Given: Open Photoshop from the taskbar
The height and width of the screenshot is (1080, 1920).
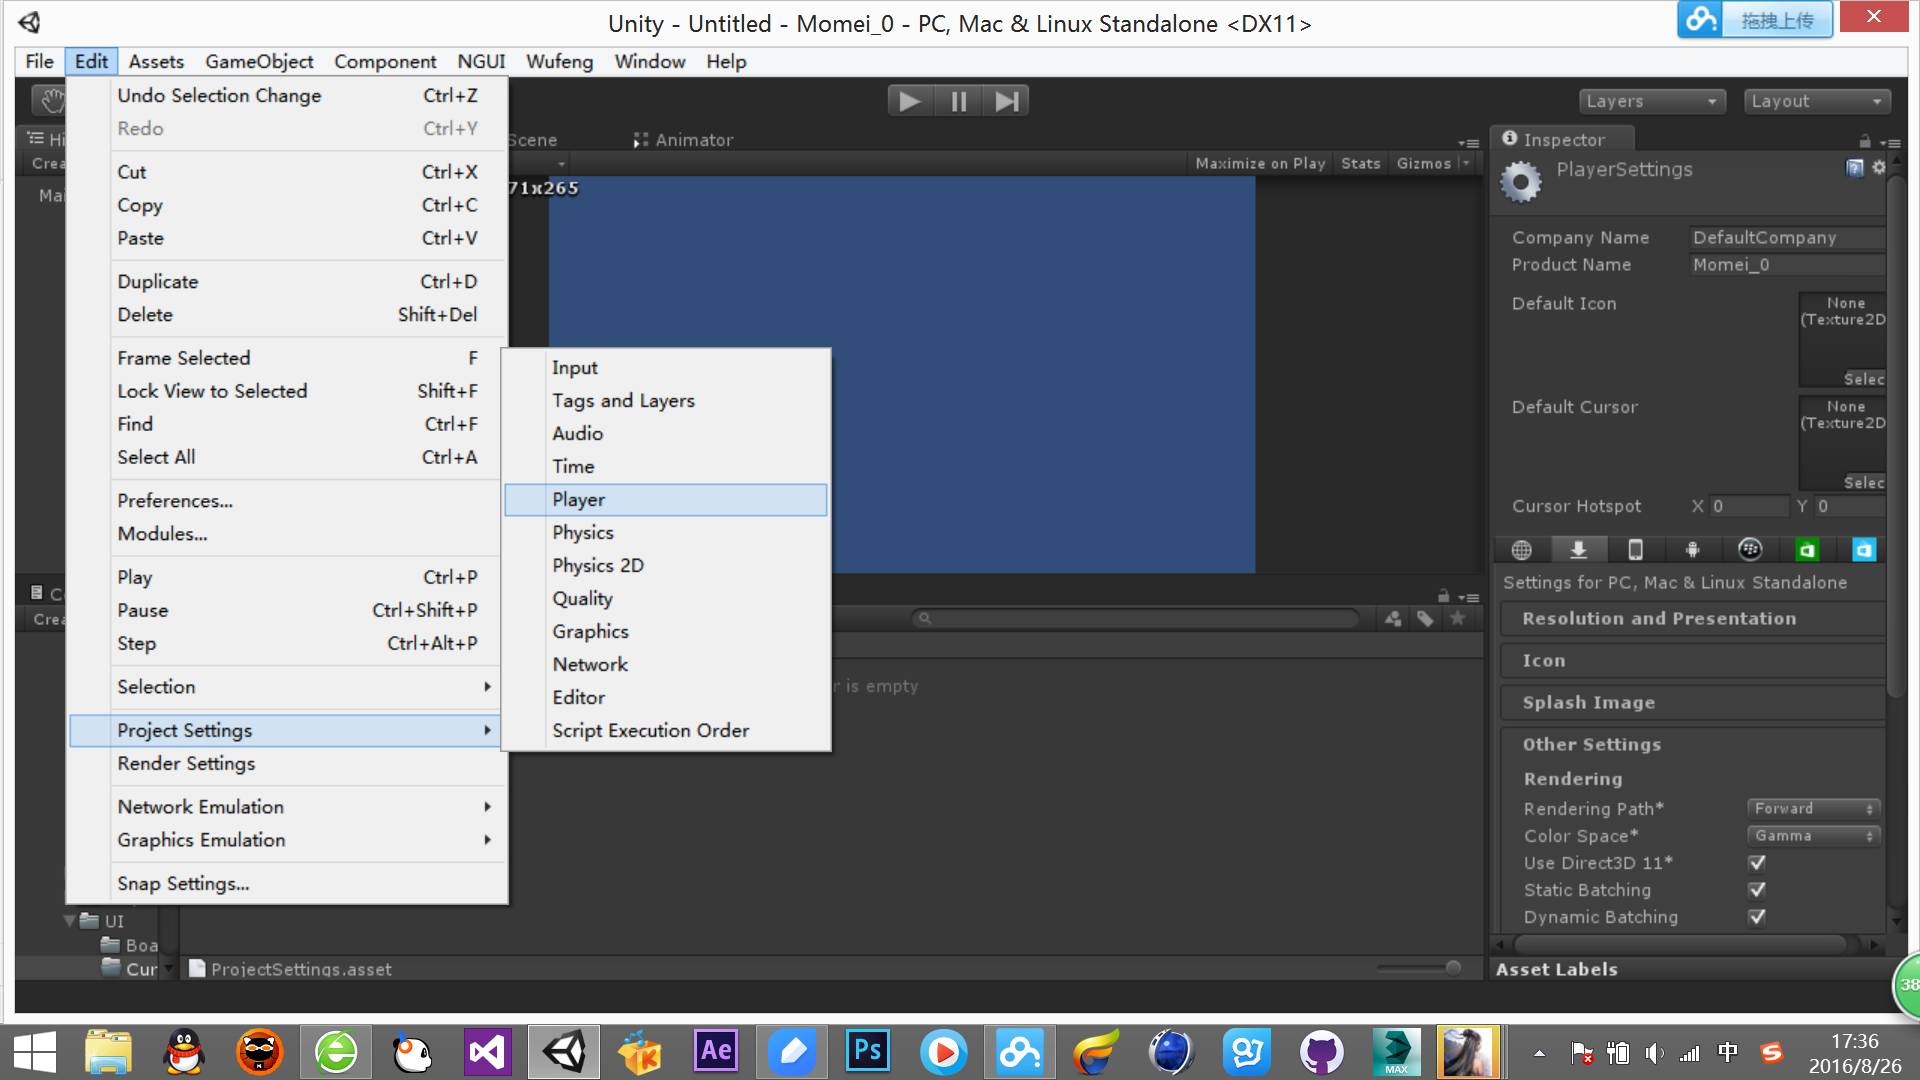Looking at the screenshot, I should coord(867,1052).
